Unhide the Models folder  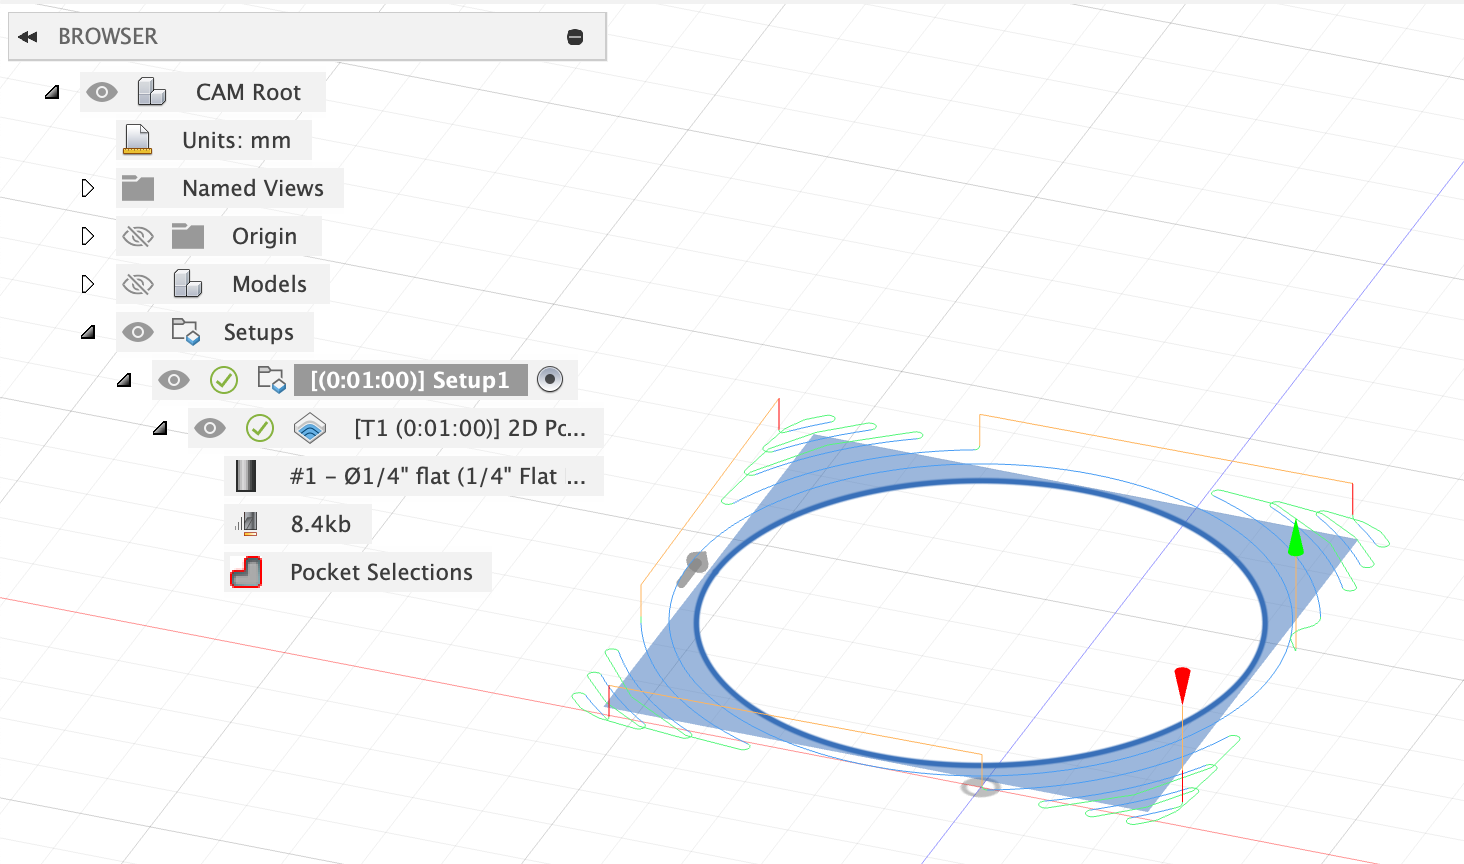pyautogui.click(x=138, y=284)
